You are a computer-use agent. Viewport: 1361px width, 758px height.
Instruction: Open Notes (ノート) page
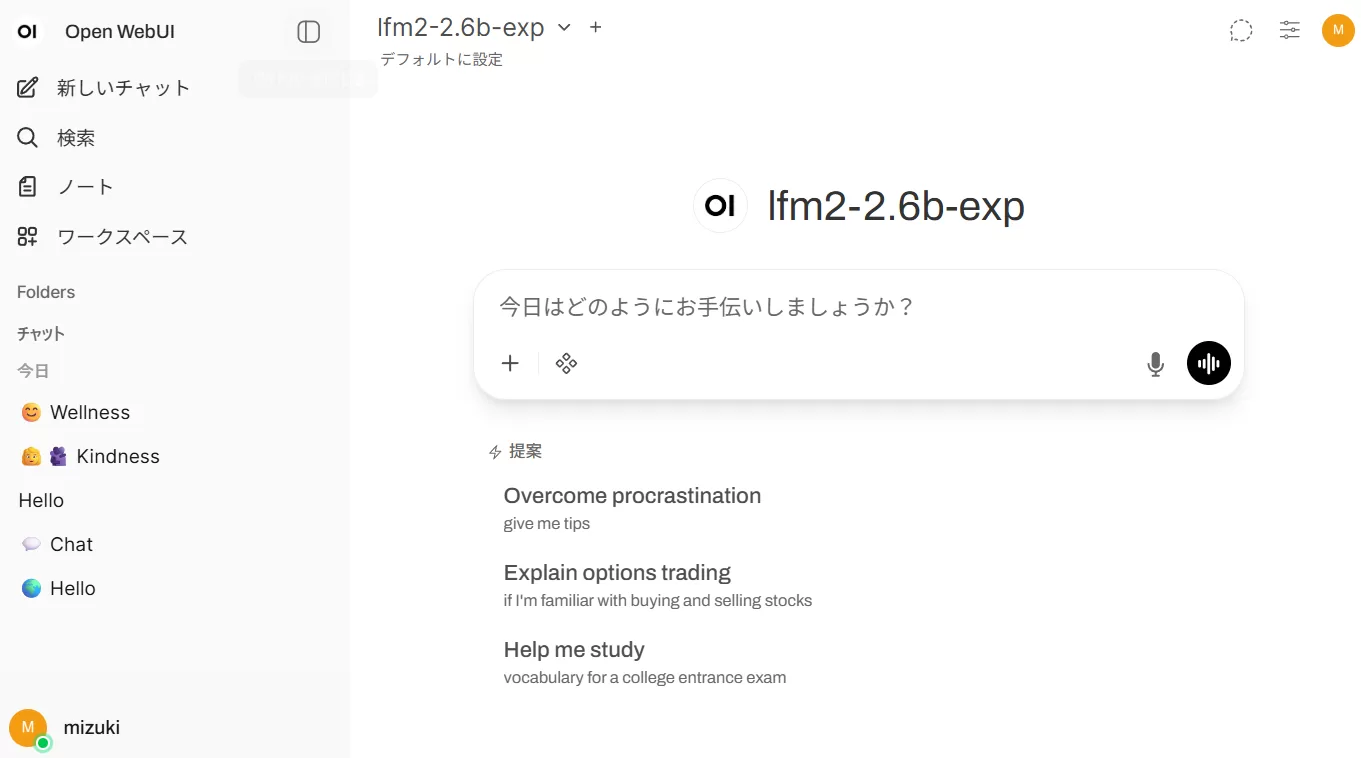85,187
